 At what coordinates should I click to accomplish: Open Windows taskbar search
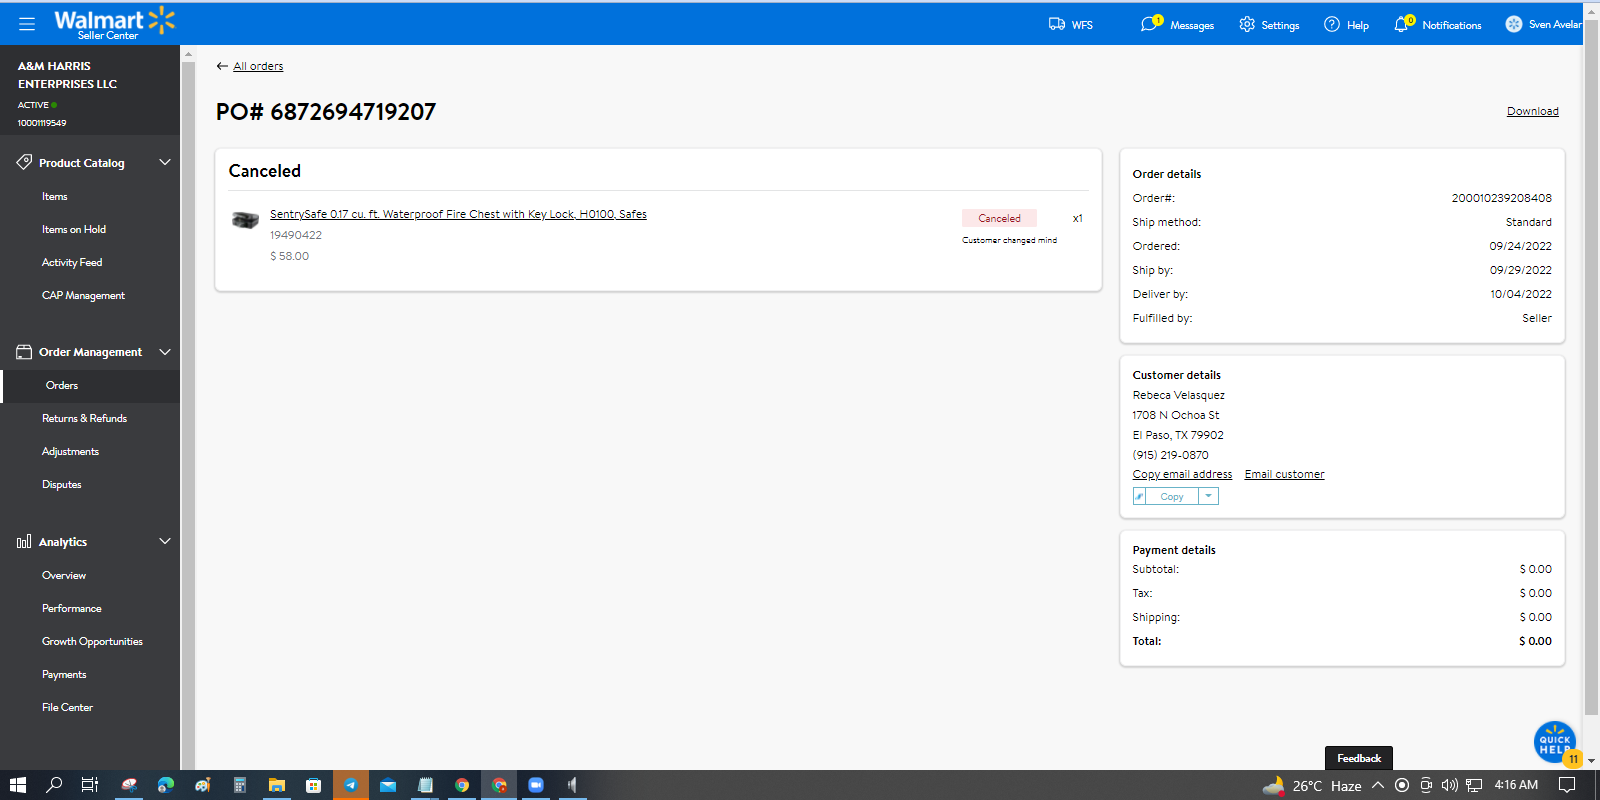click(x=54, y=785)
